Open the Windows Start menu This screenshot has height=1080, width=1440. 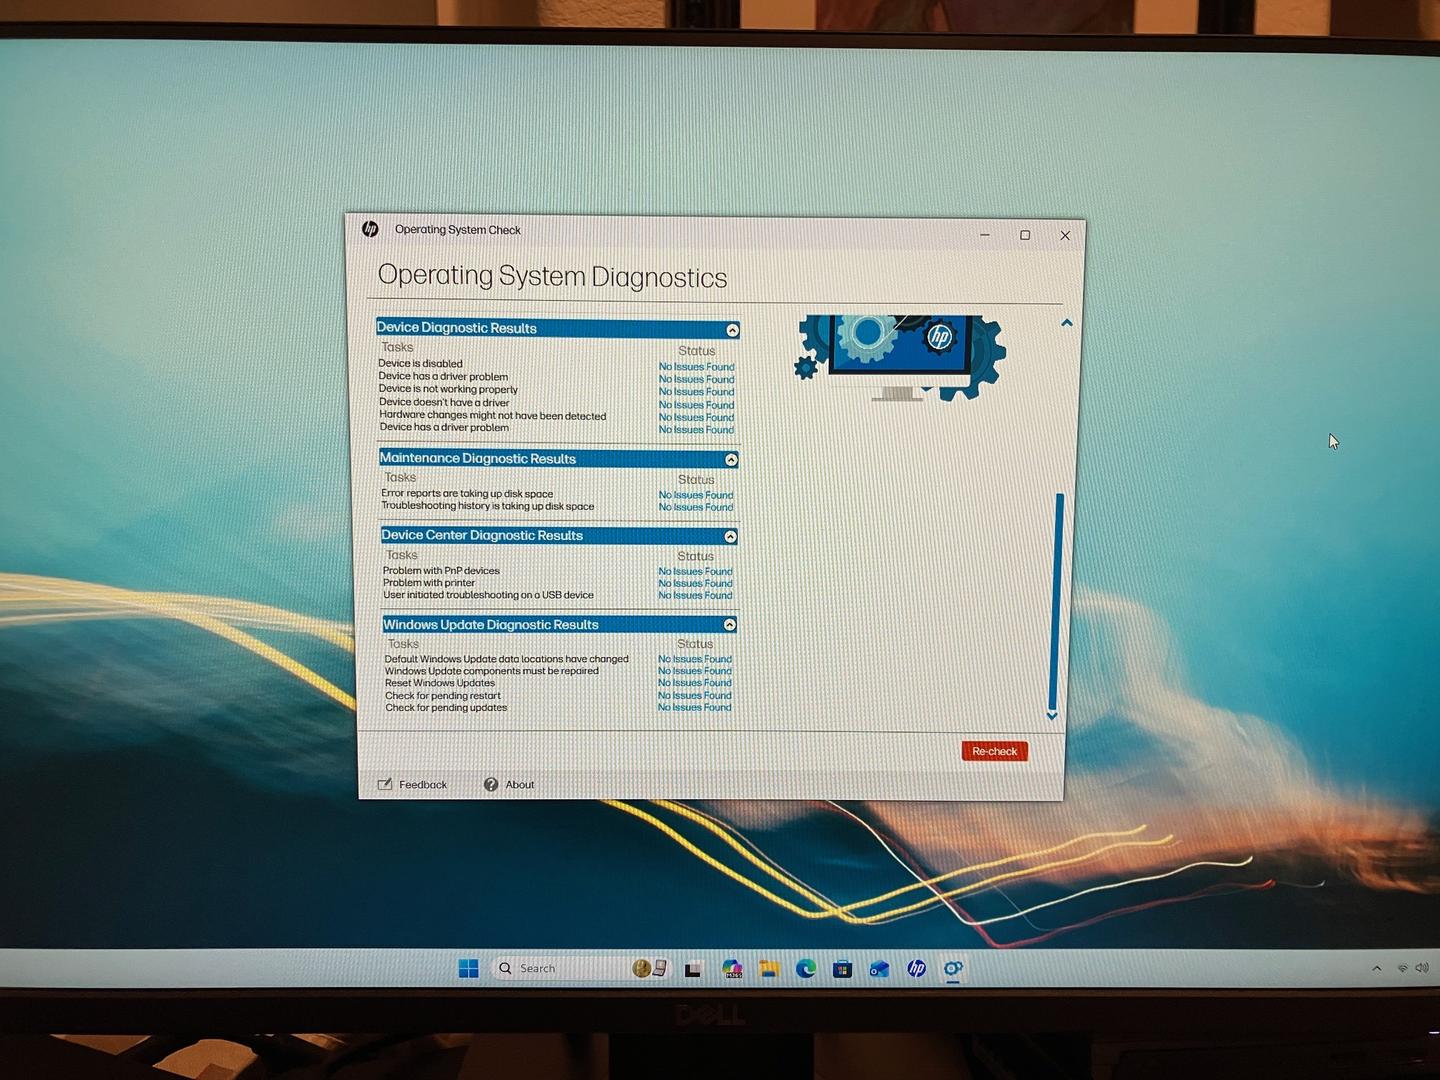(468, 968)
